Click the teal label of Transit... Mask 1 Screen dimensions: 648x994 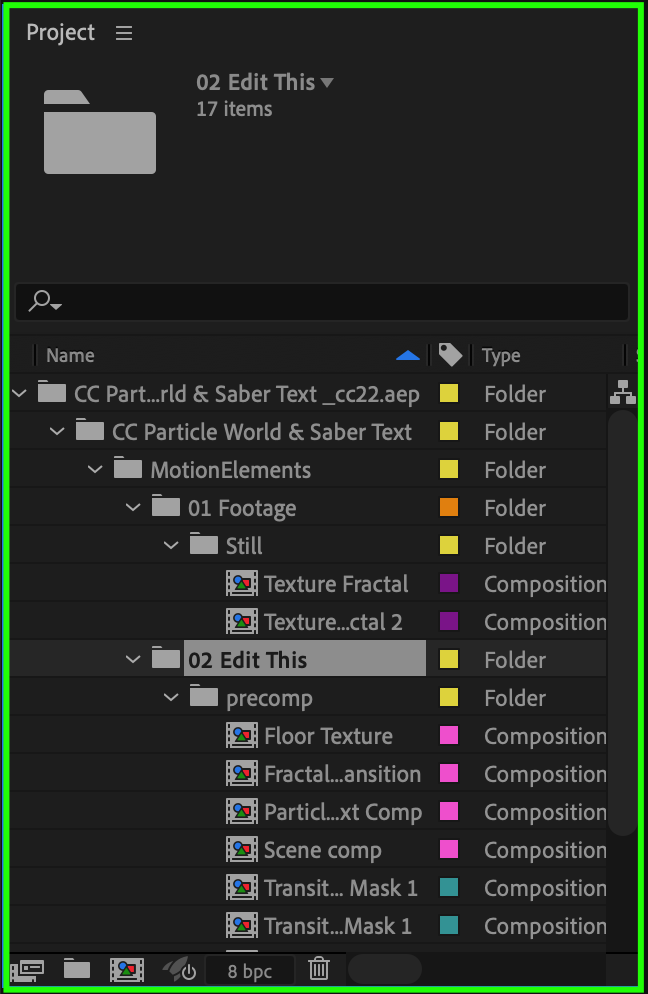(x=449, y=888)
